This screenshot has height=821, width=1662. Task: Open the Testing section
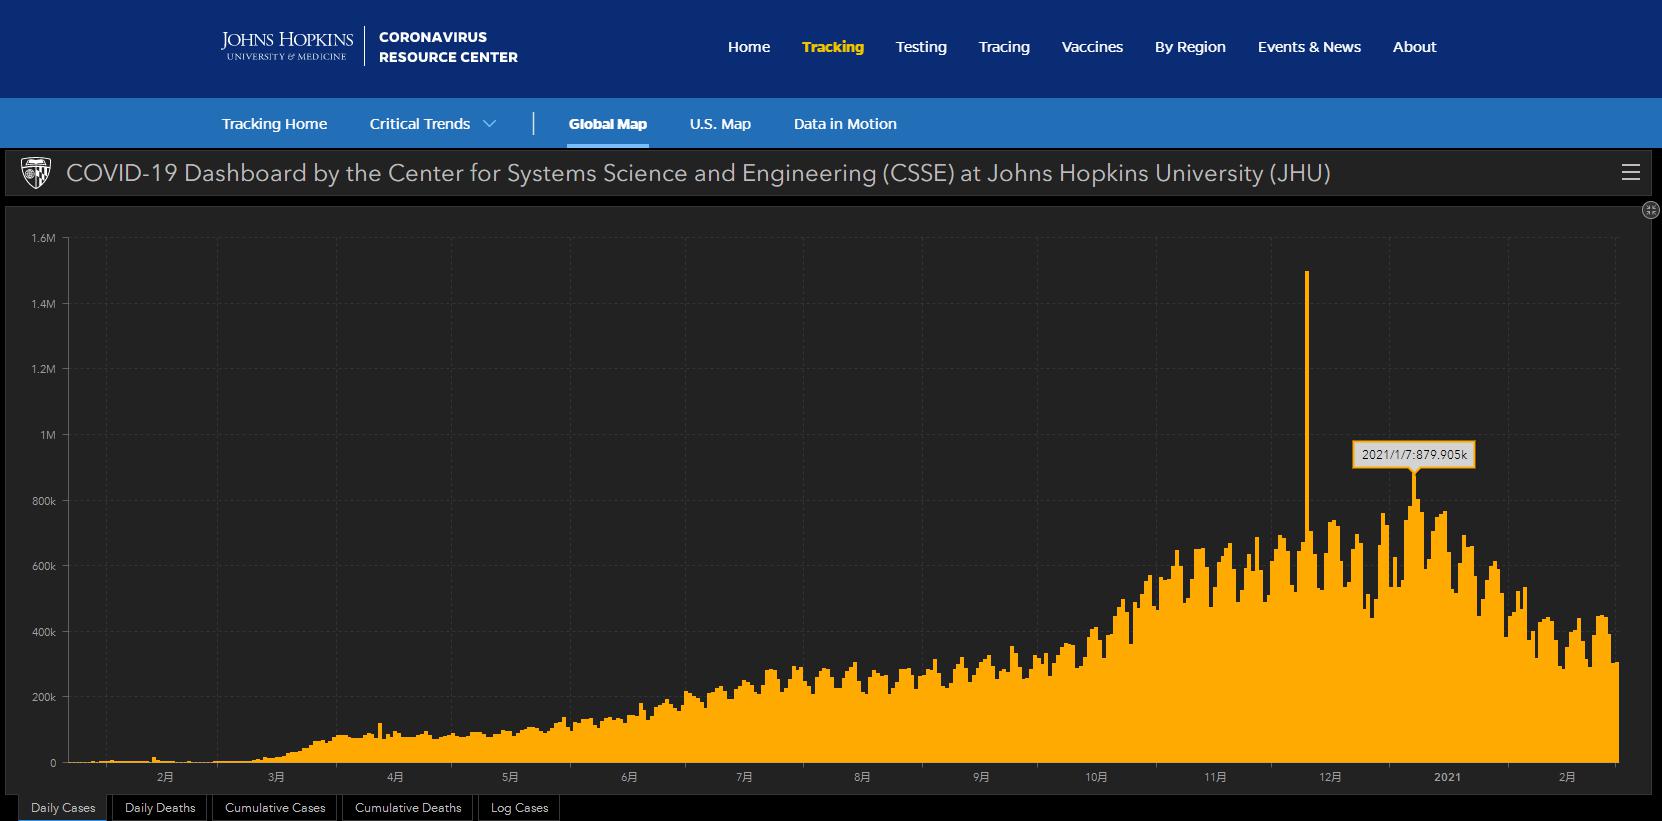coord(921,47)
